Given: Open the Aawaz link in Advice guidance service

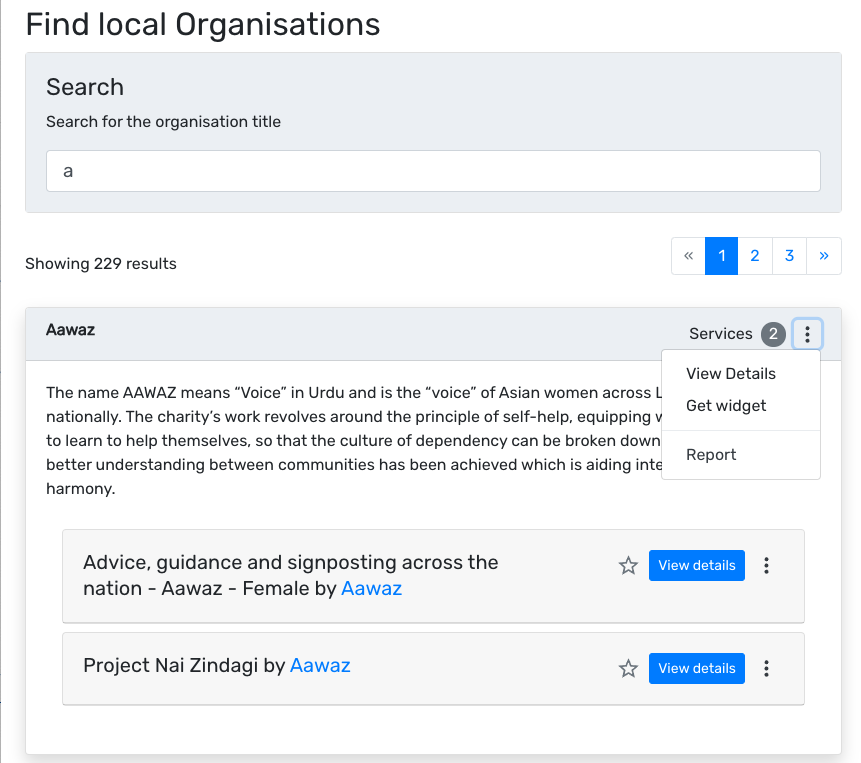Looking at the screenshot, I should coord(371,588).
